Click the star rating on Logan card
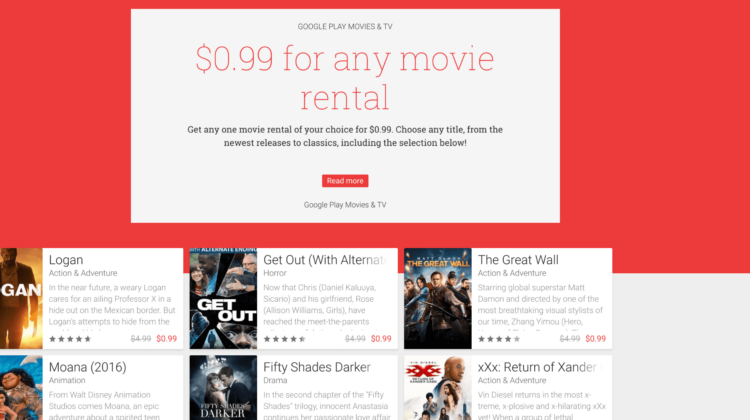Screen dimensions: 750x420 pyautogui.click(x=70, y=339)
